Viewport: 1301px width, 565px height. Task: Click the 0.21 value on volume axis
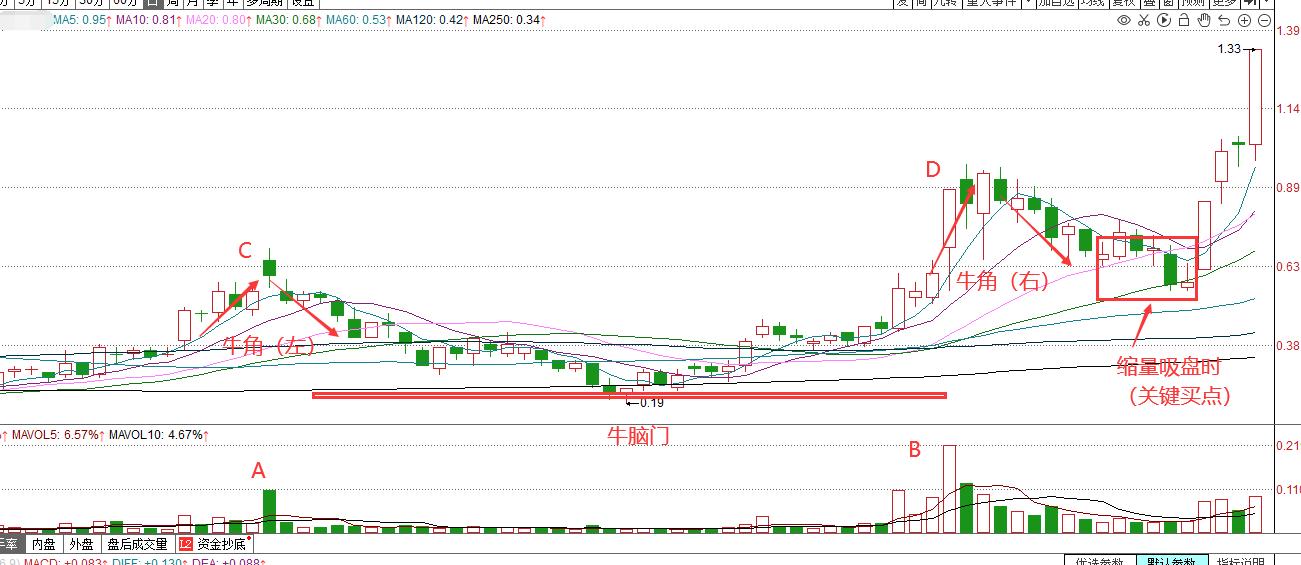(x=1289, y=446)
